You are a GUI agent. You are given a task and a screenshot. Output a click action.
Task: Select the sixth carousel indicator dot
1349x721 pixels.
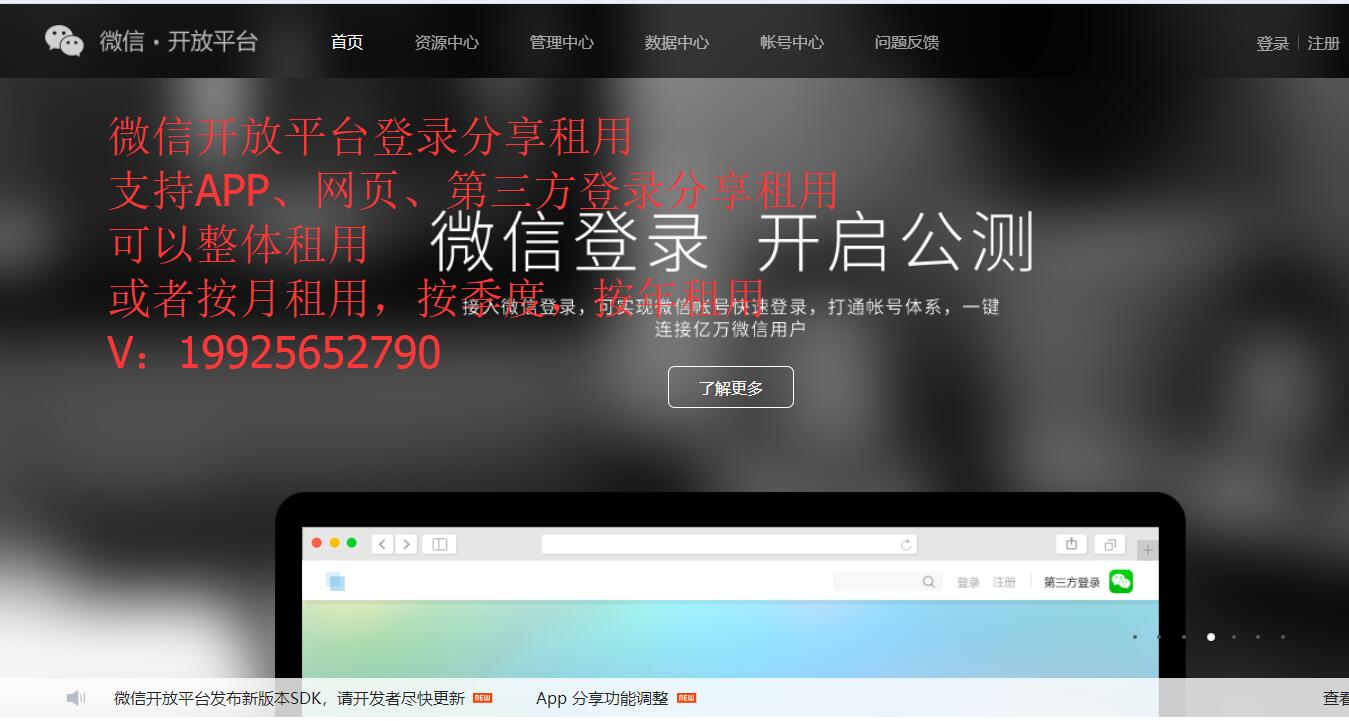1257,637
